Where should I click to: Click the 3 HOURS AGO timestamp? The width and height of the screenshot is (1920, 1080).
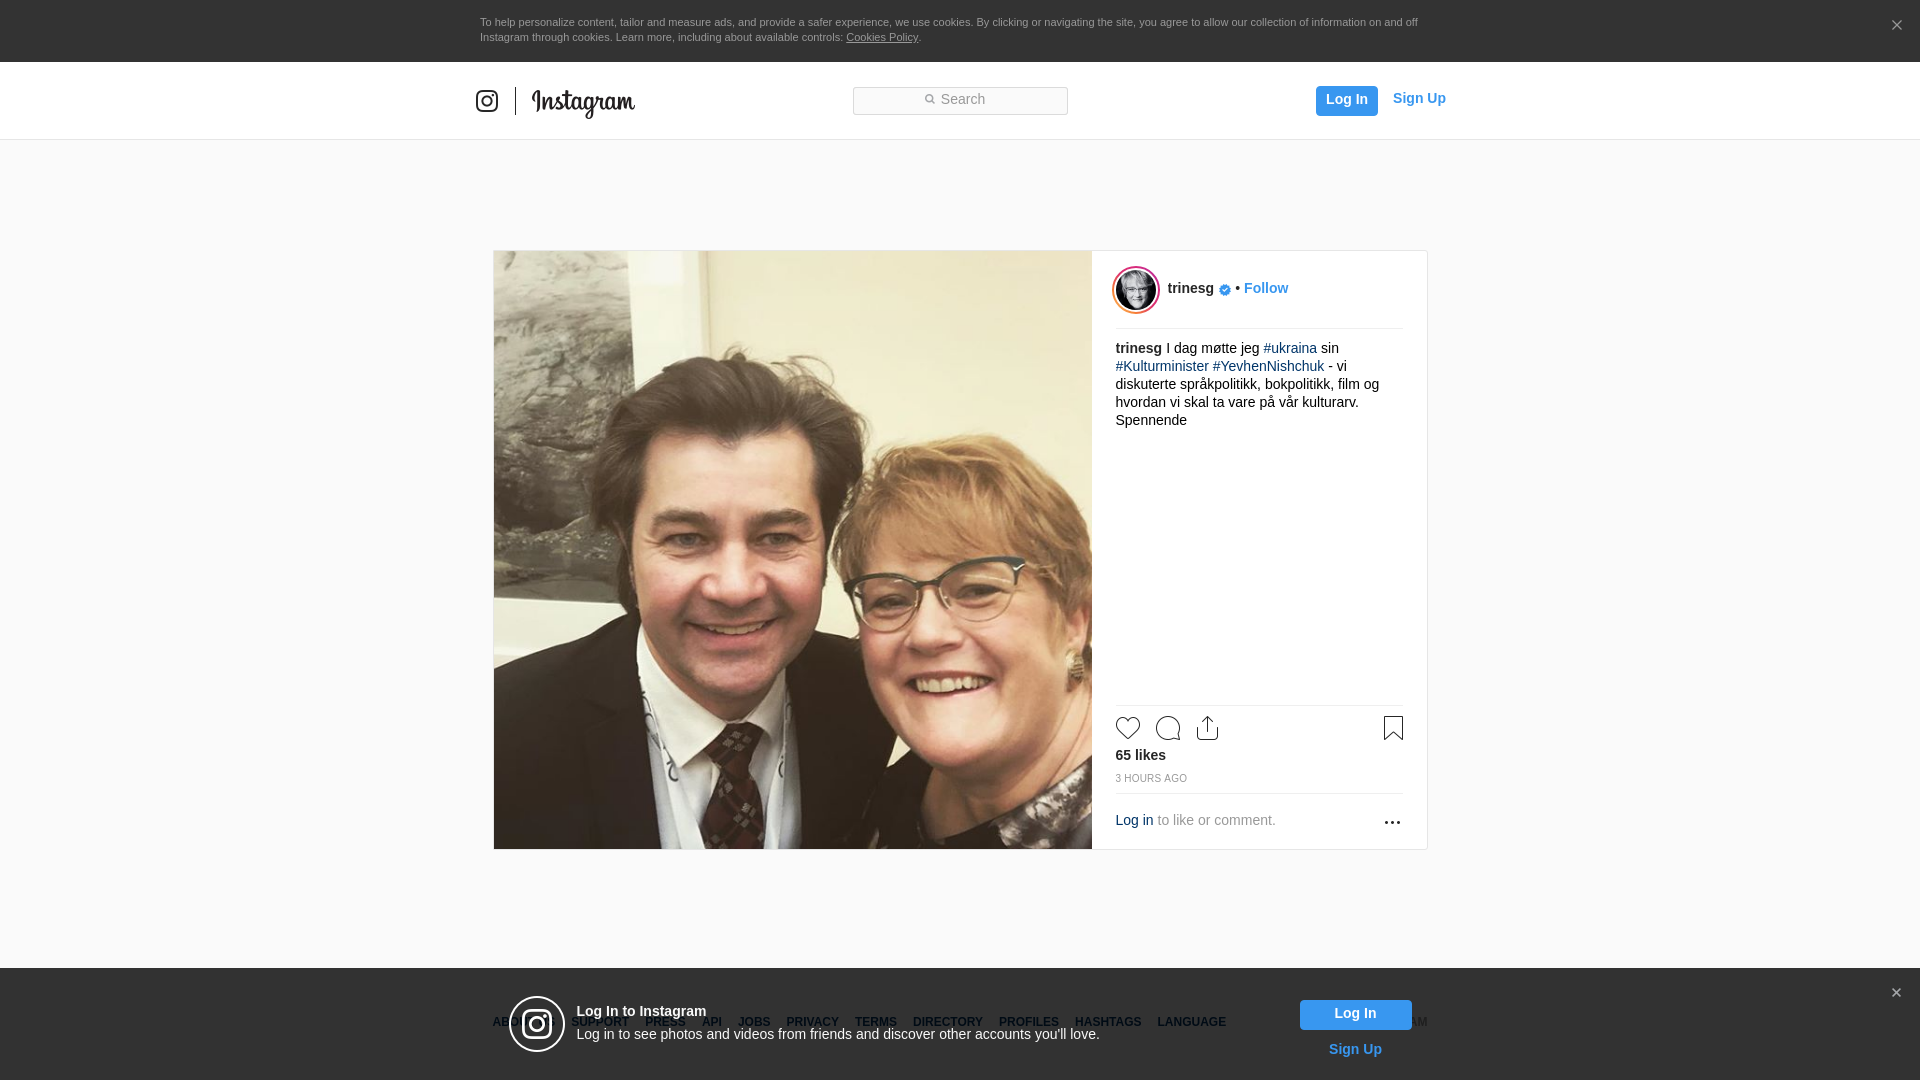tap(1151, 778)
